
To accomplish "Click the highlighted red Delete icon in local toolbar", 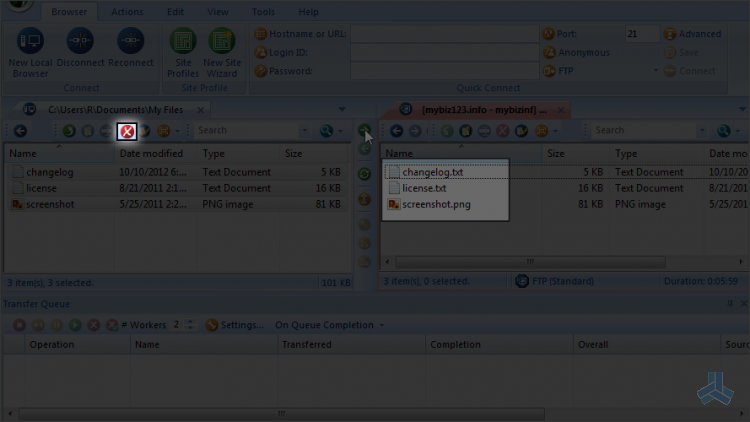I will [127, 131].
